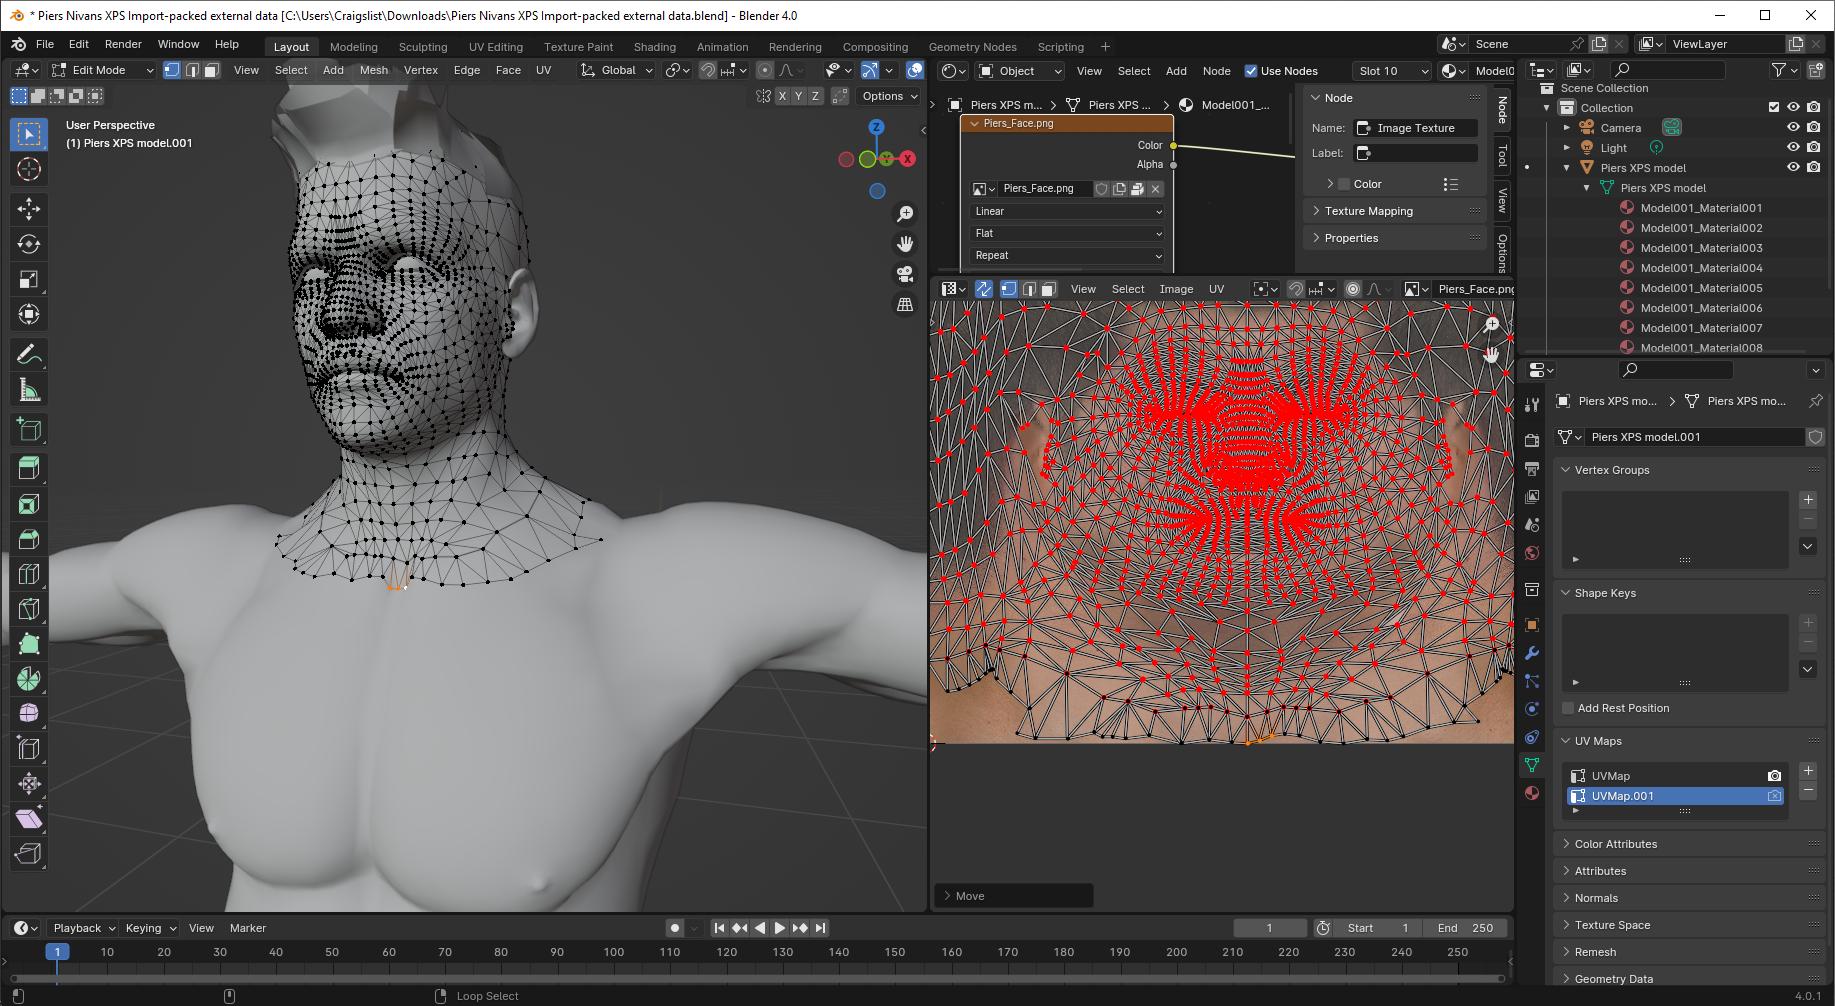
Task: Select the Poly Build tool
Action: pyautogui.click(x=29, y=644)
